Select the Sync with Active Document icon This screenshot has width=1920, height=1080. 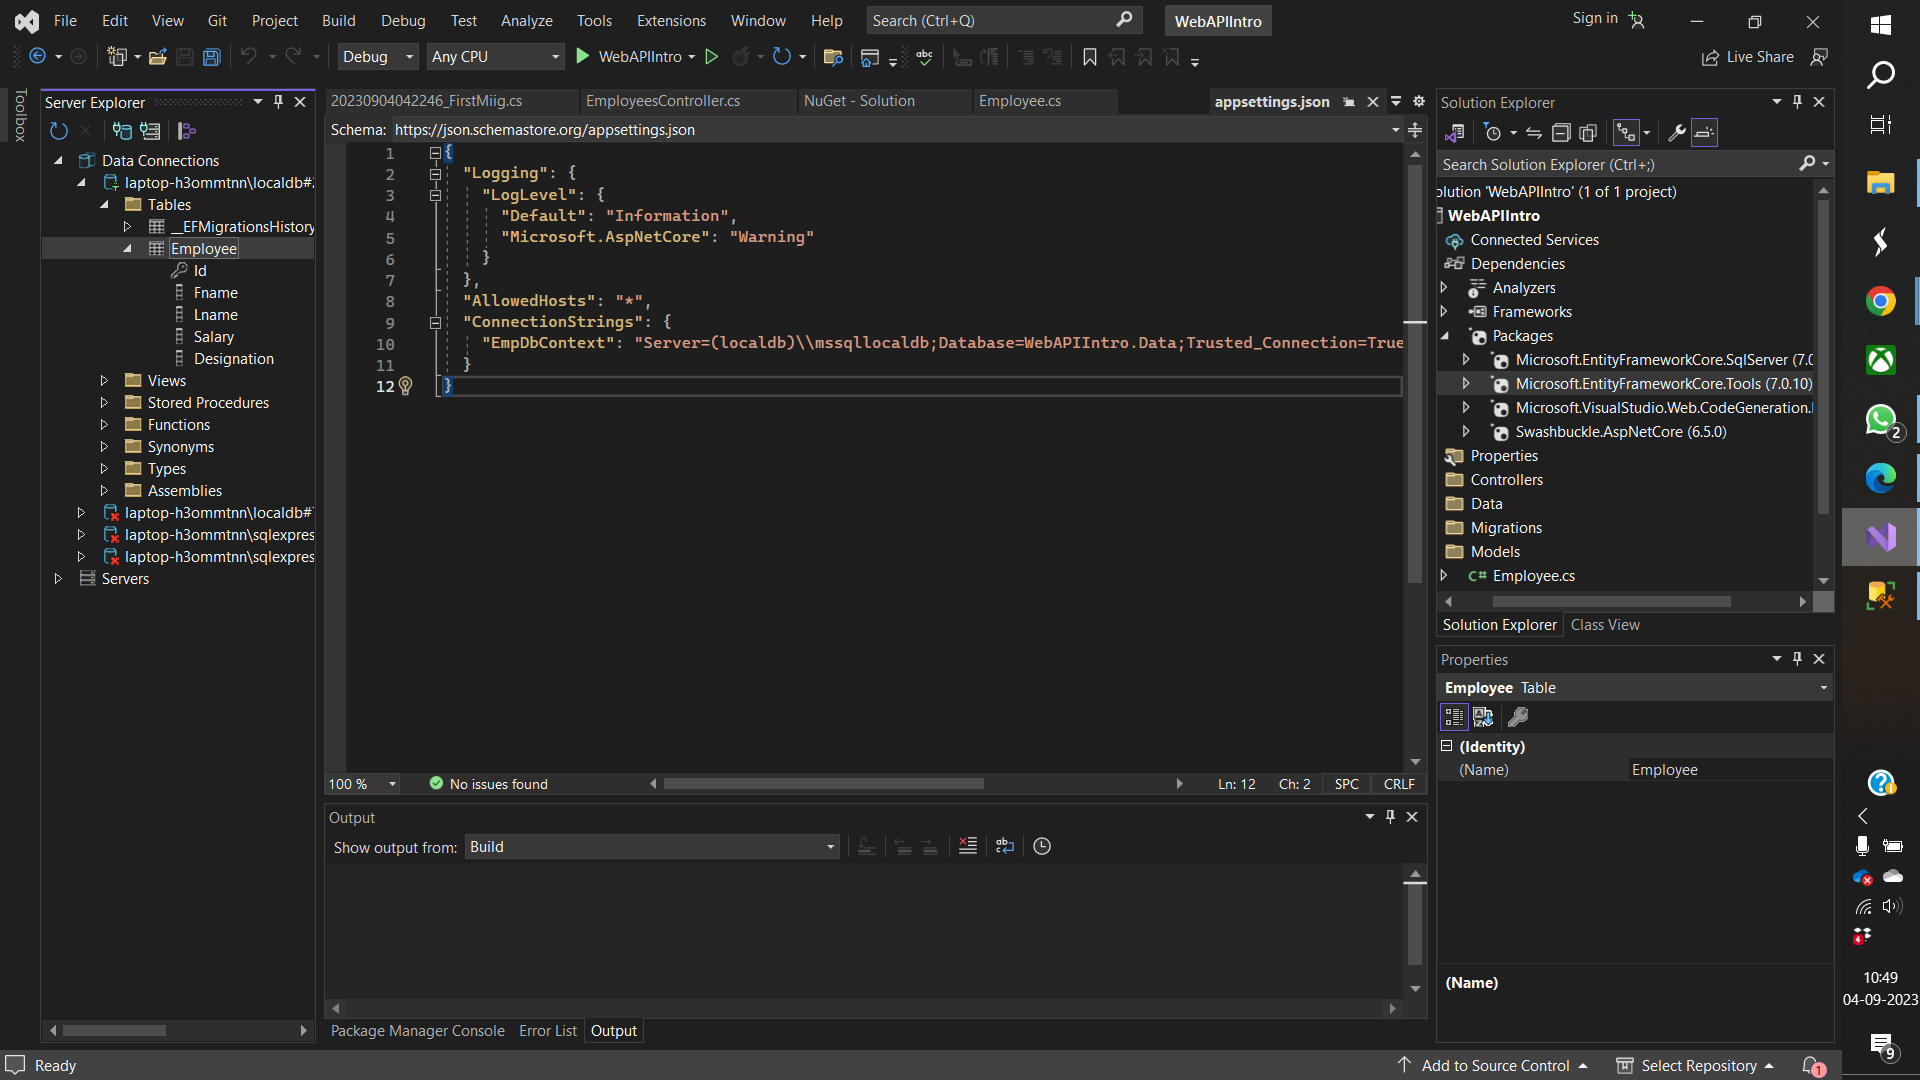pos(1534,132)
